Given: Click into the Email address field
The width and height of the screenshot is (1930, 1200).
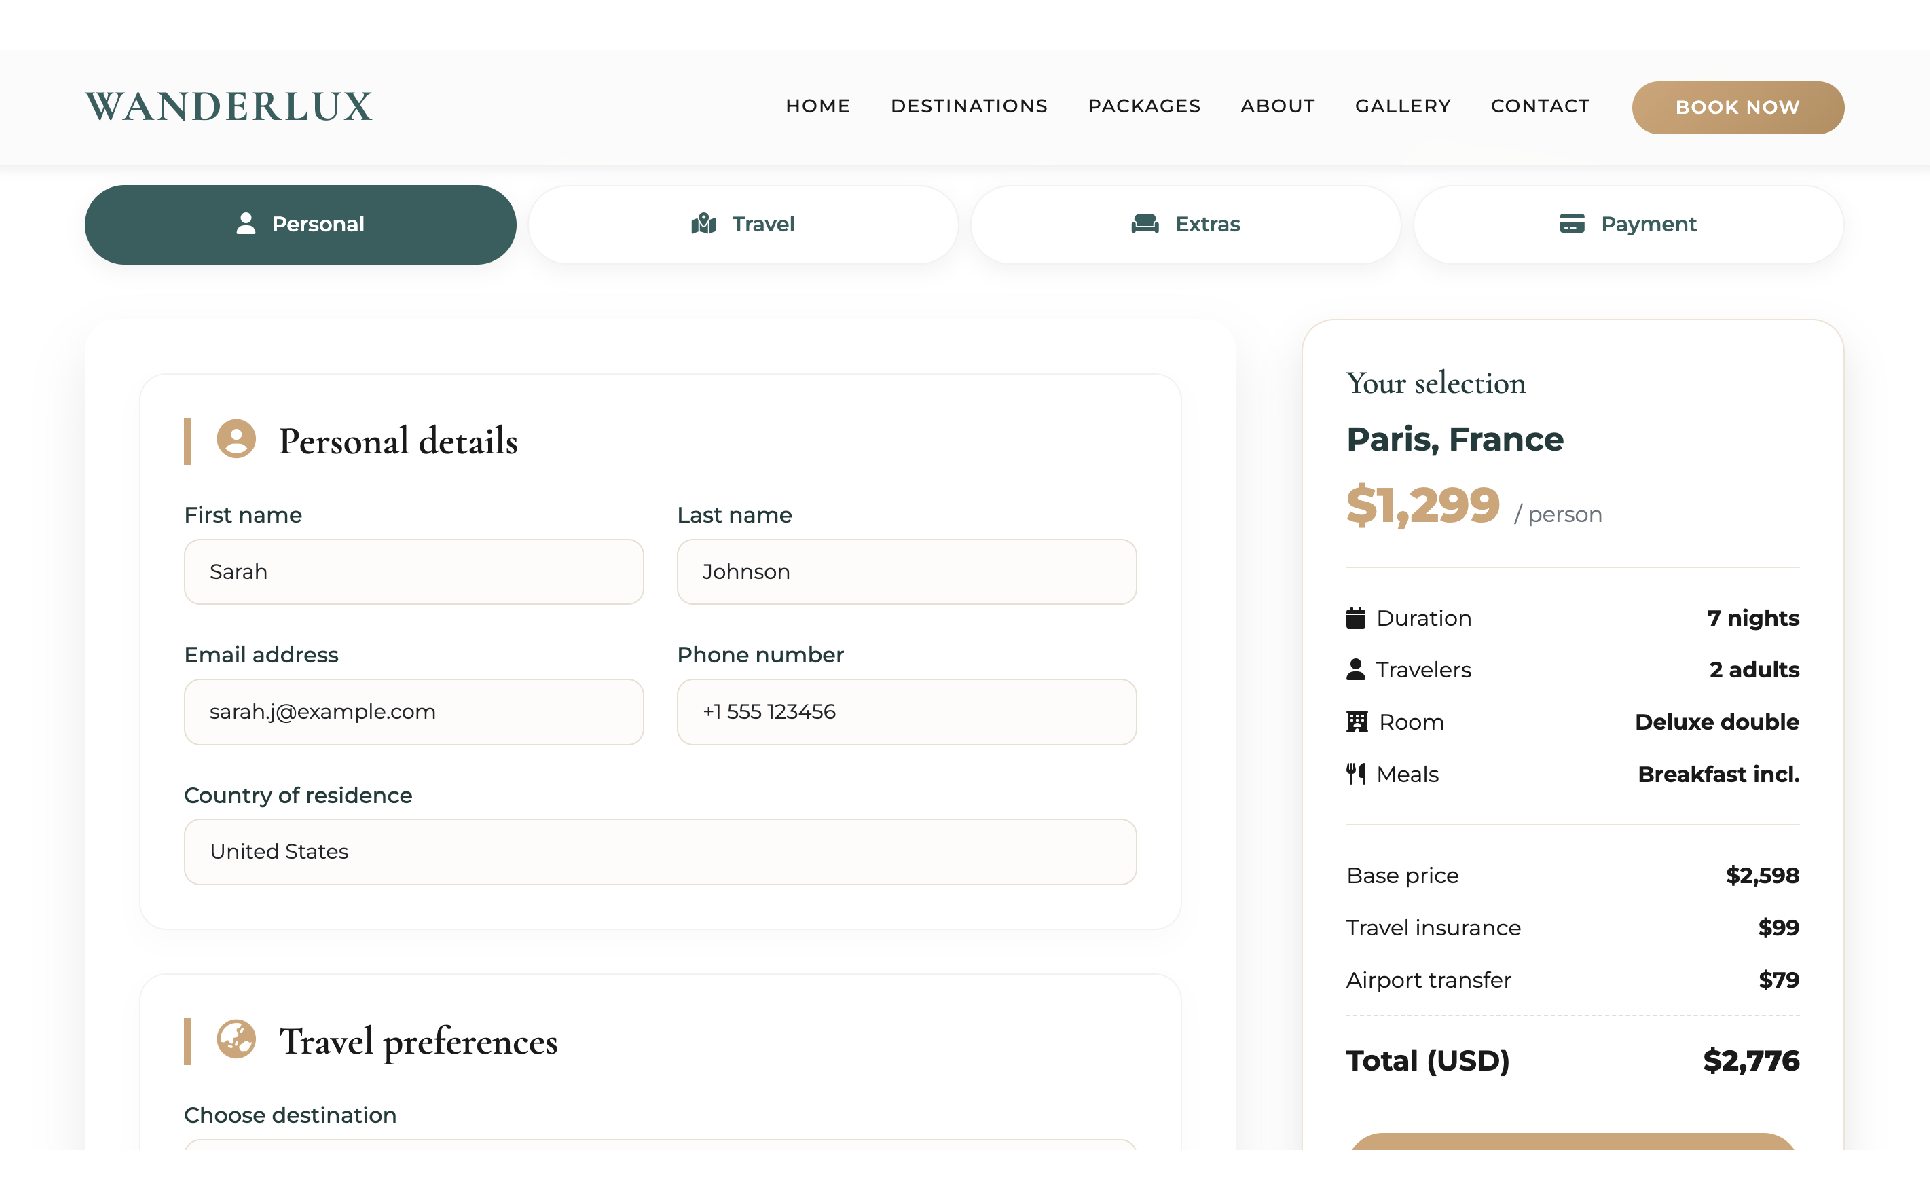Looking at the screenshot, I should coord(413,712).
